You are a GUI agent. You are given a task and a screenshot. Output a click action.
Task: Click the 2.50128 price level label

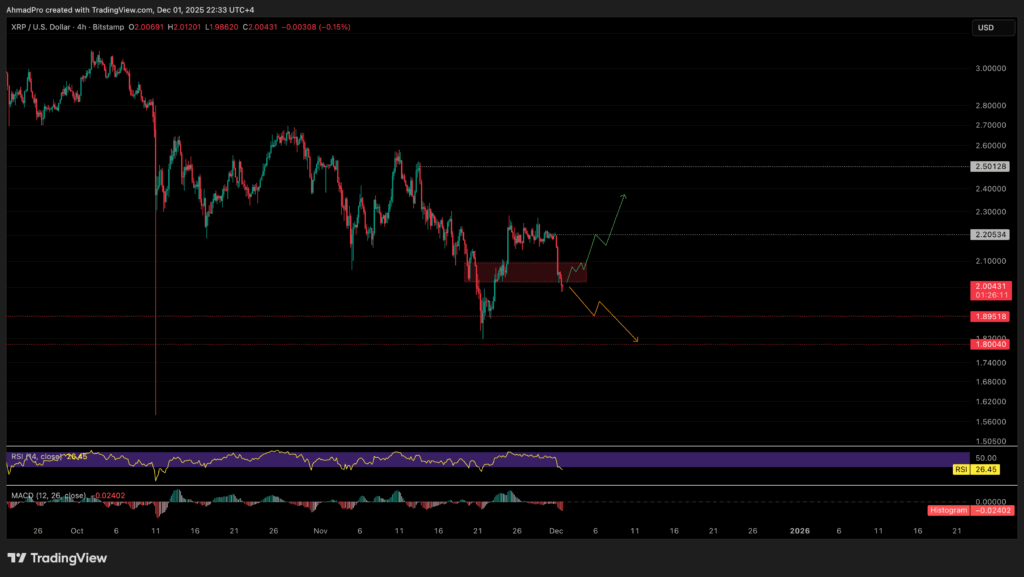[x=989, y=166]
